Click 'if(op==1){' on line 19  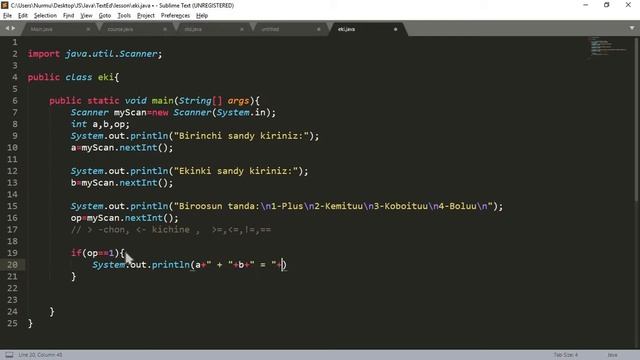[x=98, y=253]
